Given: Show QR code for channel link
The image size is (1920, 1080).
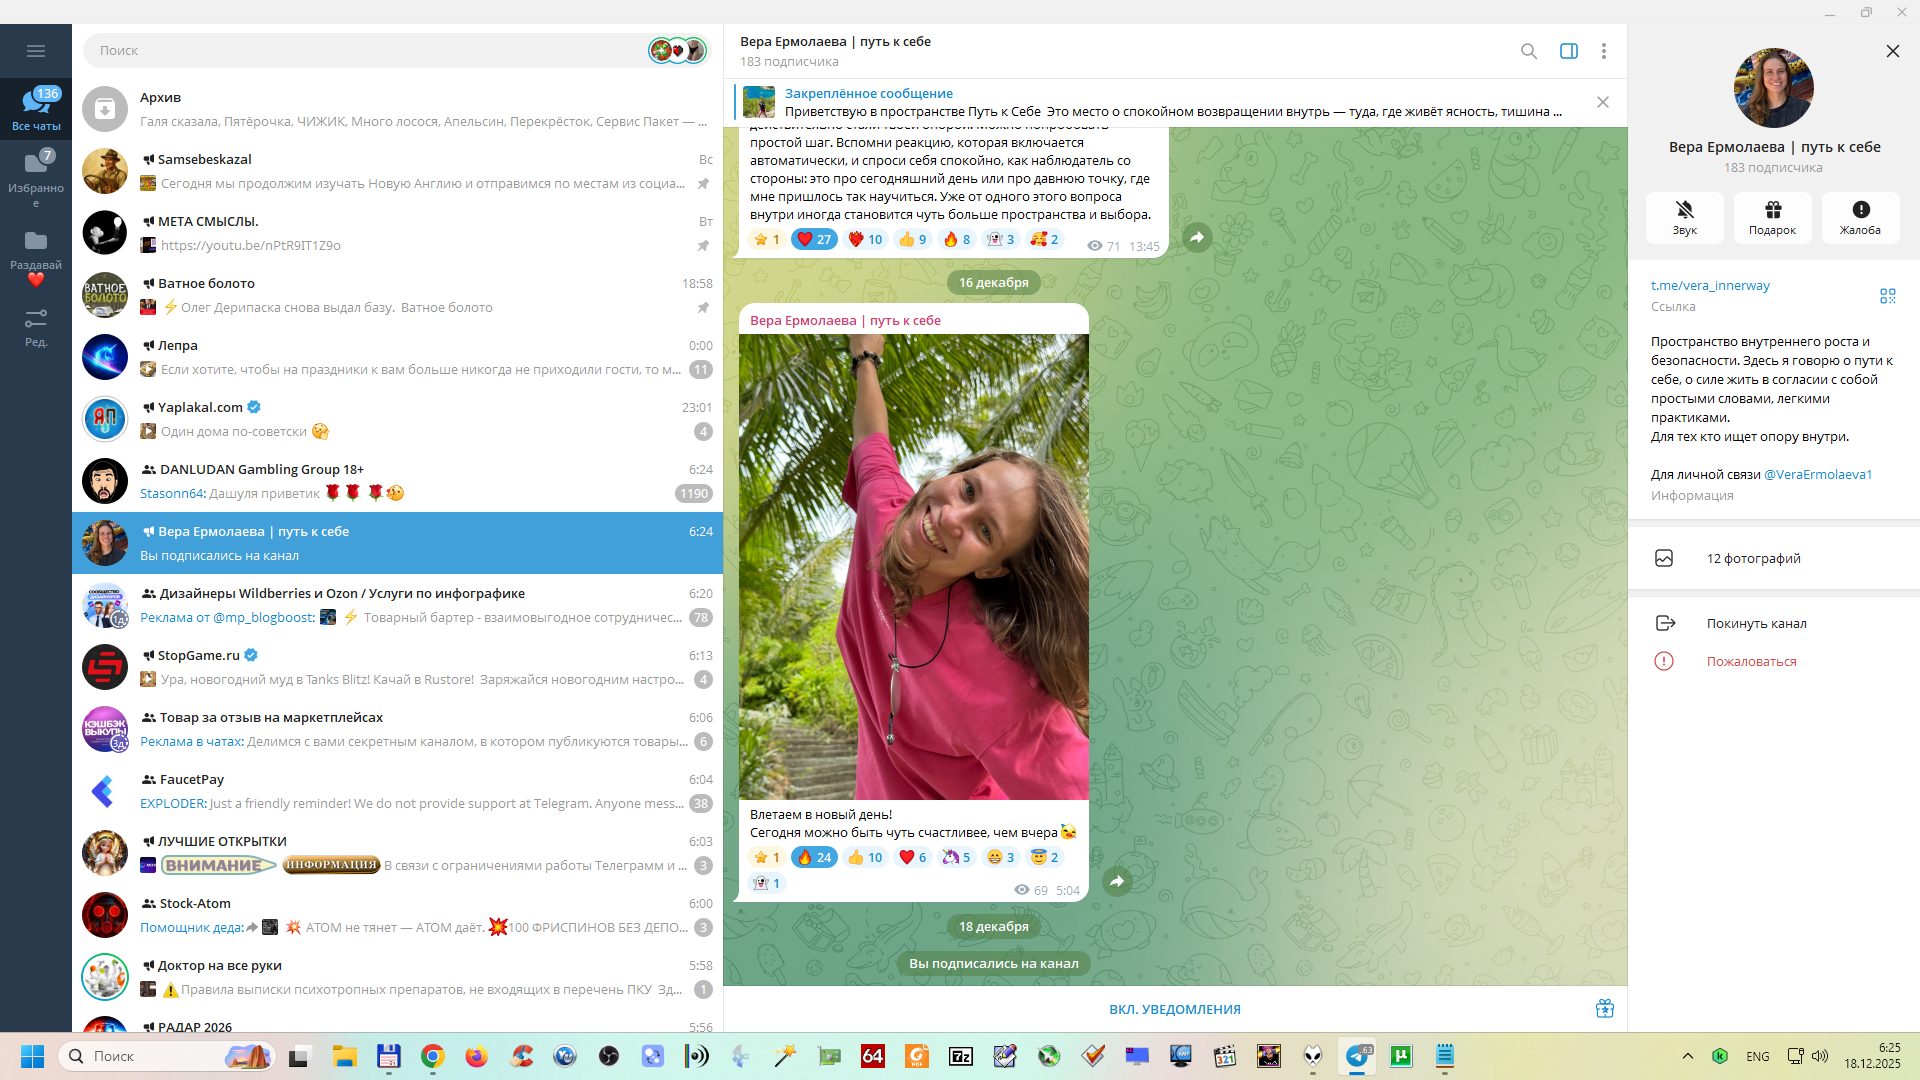Looking at the screenshot, I should [1887, 296].
